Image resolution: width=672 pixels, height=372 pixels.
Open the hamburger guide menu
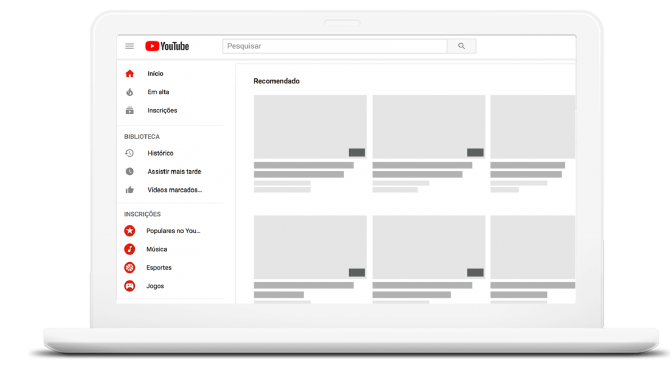[x=129, y=46]
